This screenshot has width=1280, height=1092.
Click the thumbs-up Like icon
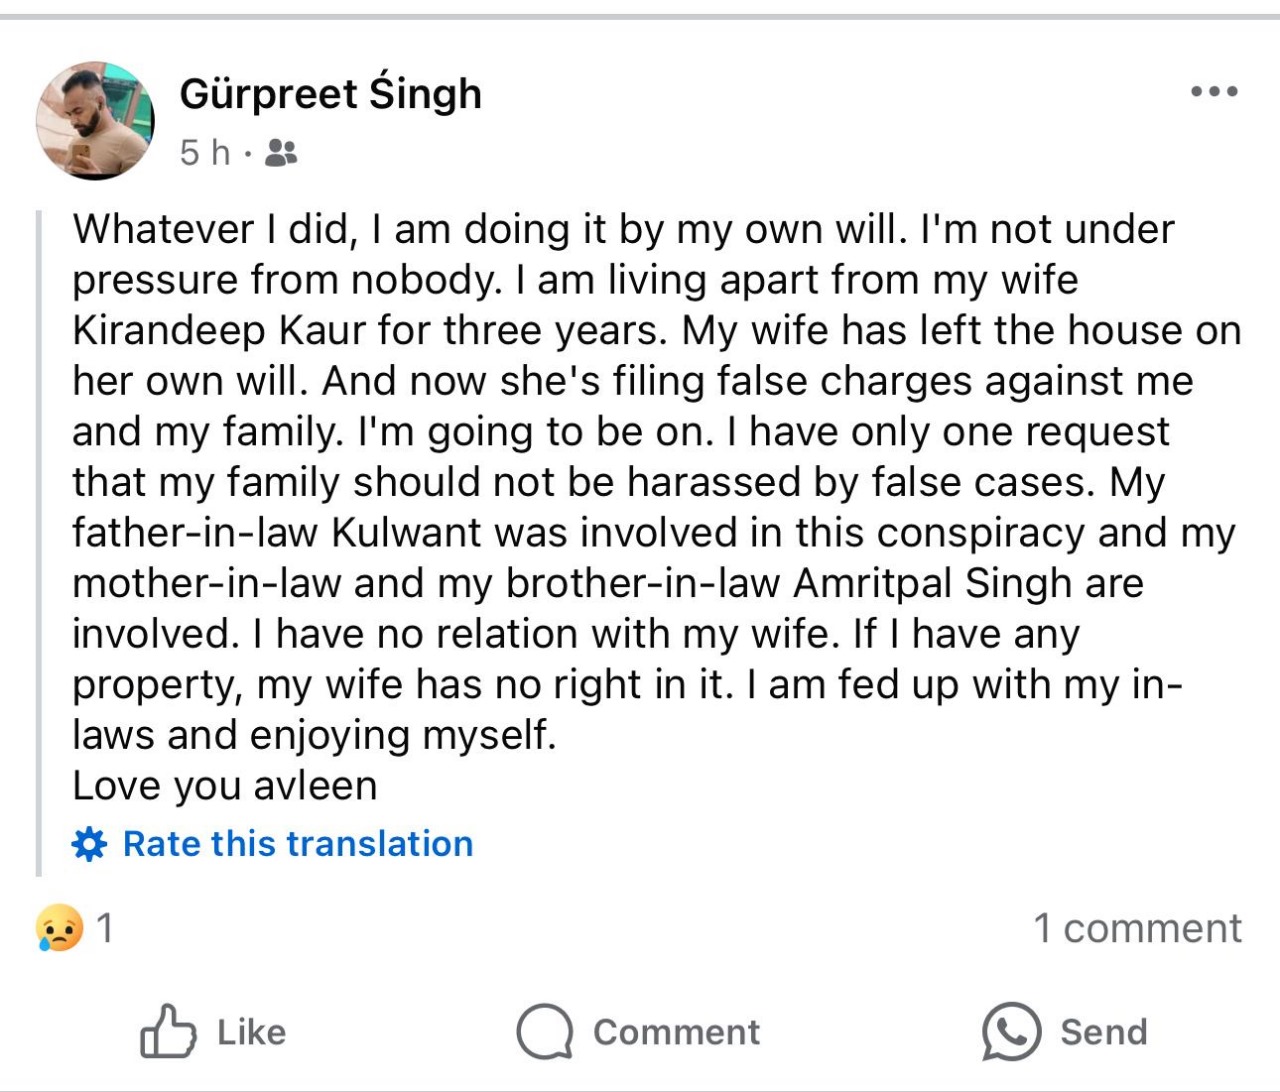[168, 1031]
